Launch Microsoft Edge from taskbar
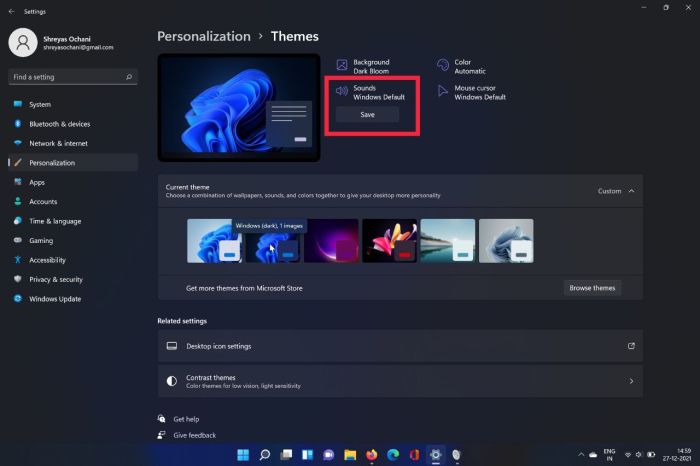Viewport: 700px width, 466px height. coord(393,455)
